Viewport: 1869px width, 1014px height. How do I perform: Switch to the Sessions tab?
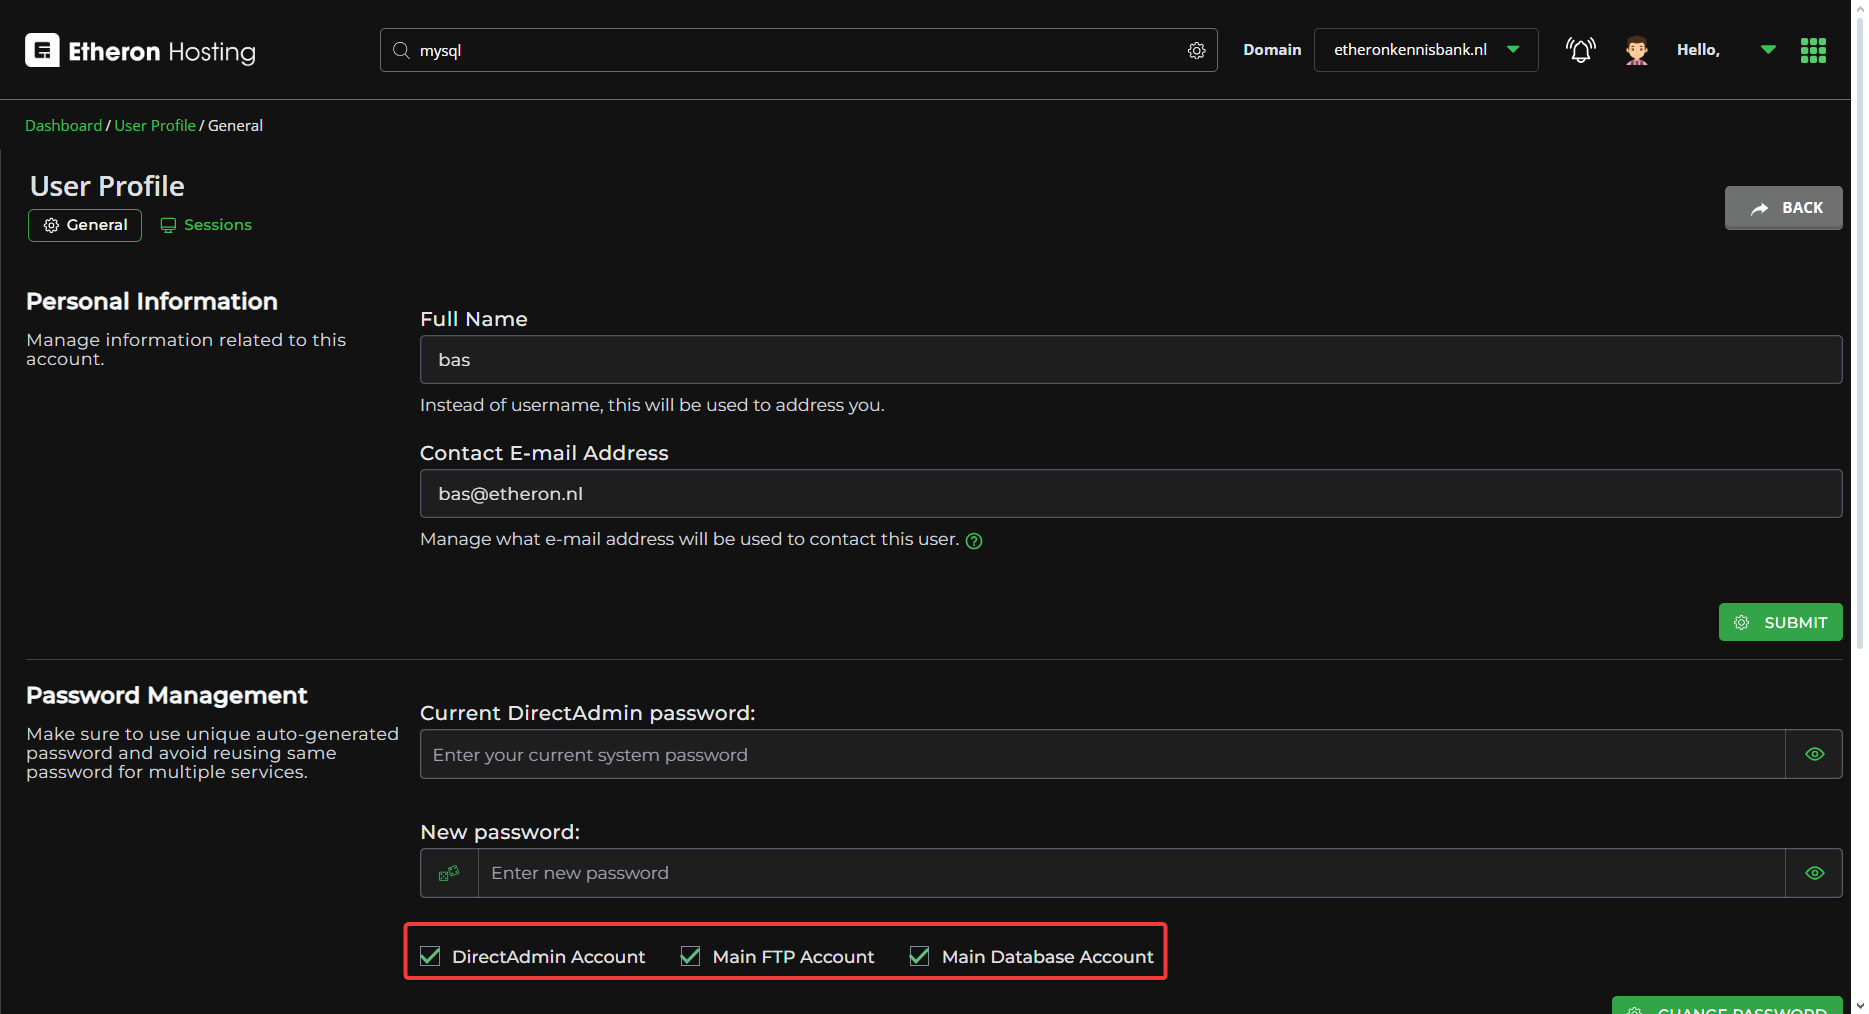click(x=206, y=225)
